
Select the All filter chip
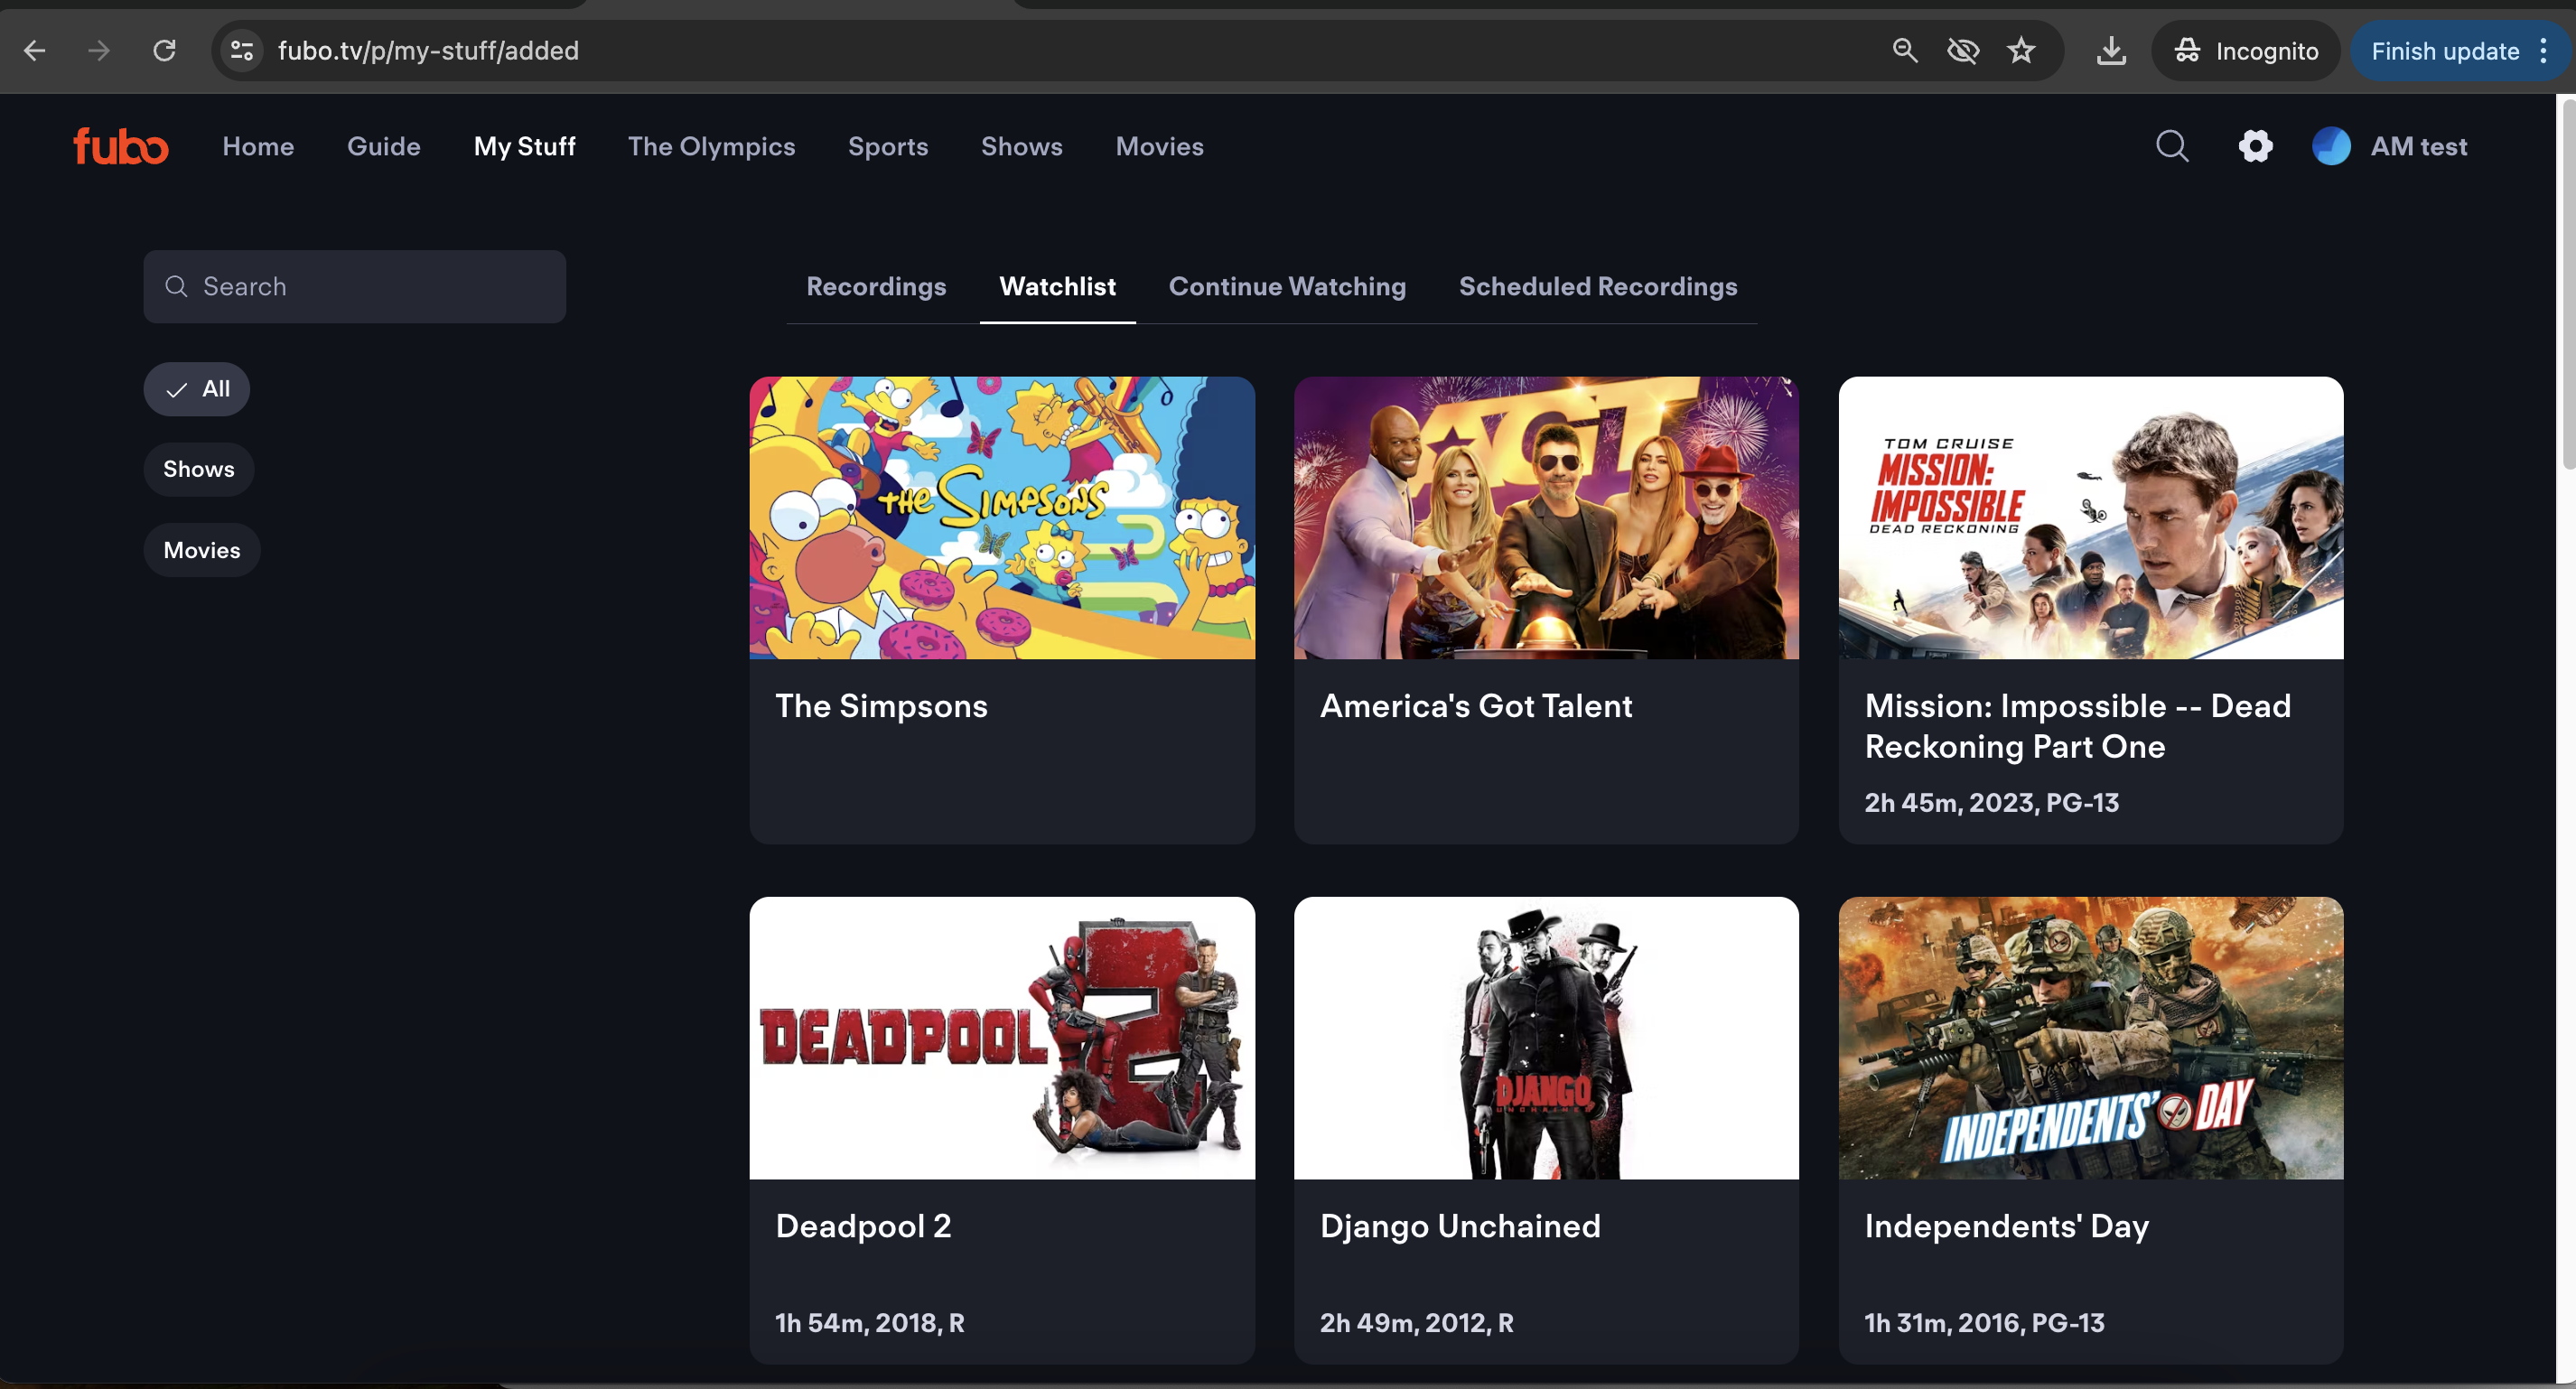(196, 389)
